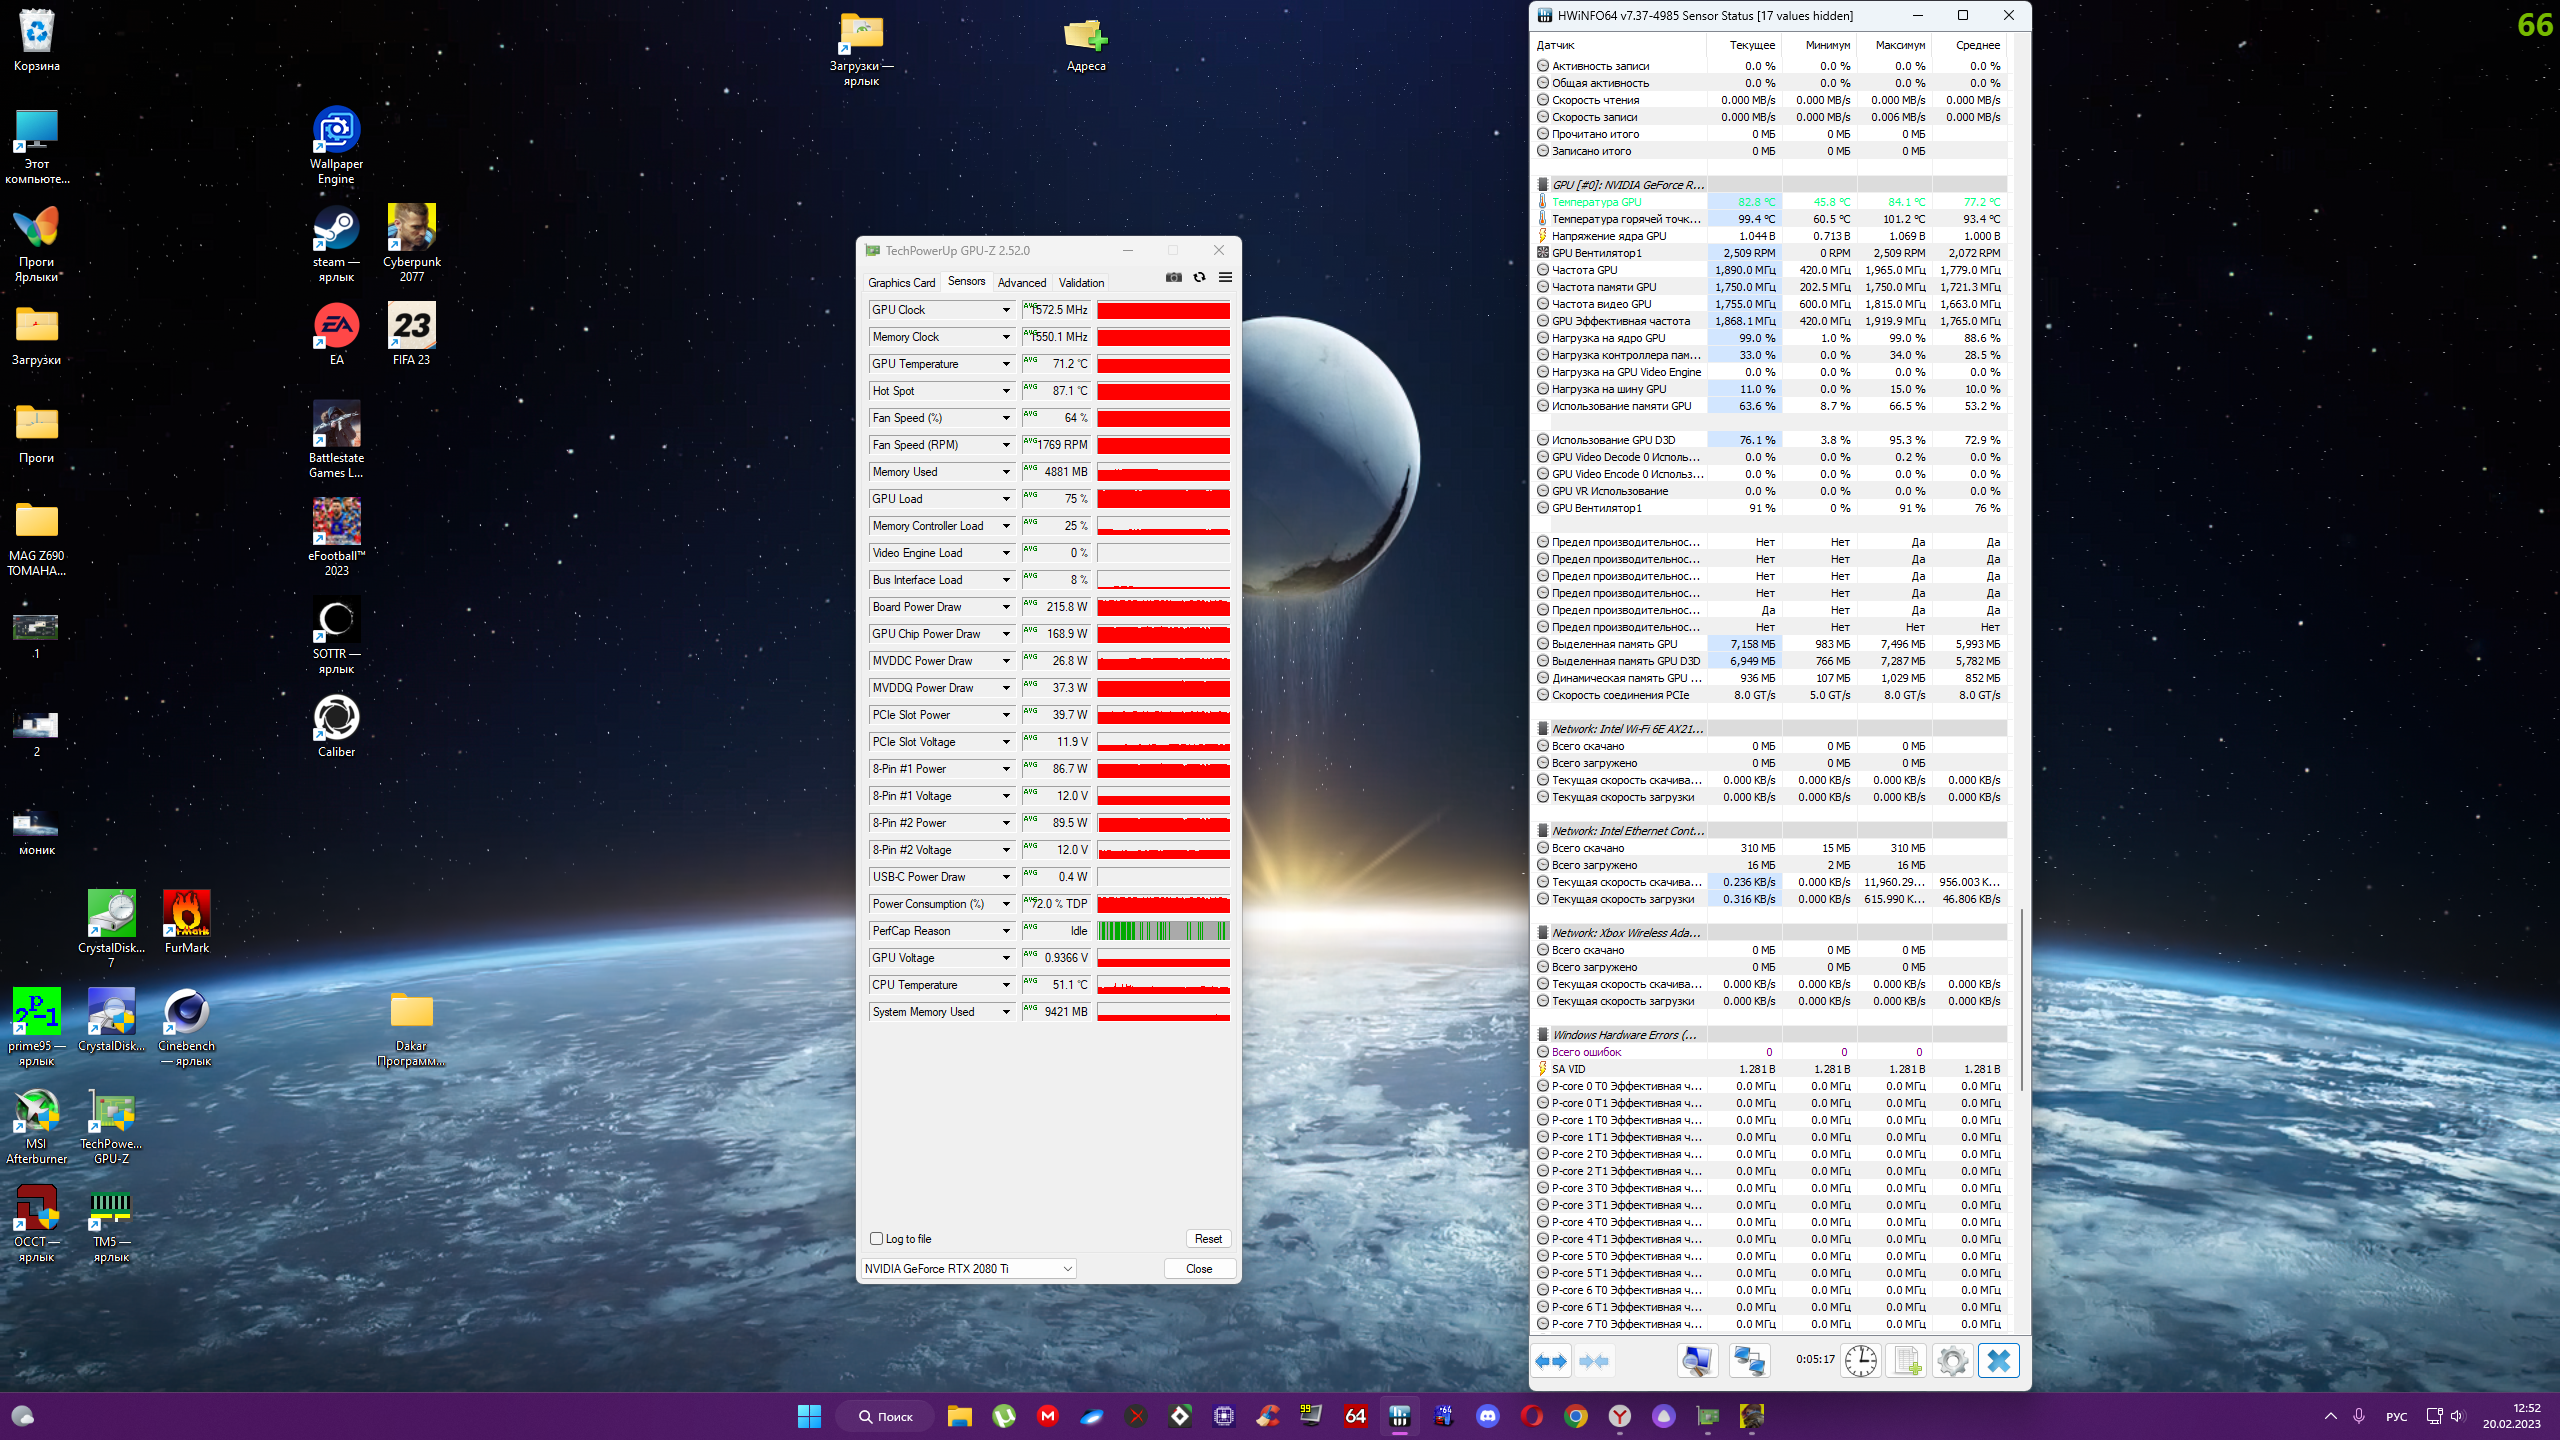Click HWiNFO logging sheet icon
Image resolution: width=2560 pixels, height=1440 pixels.
coord(1906,1361)
